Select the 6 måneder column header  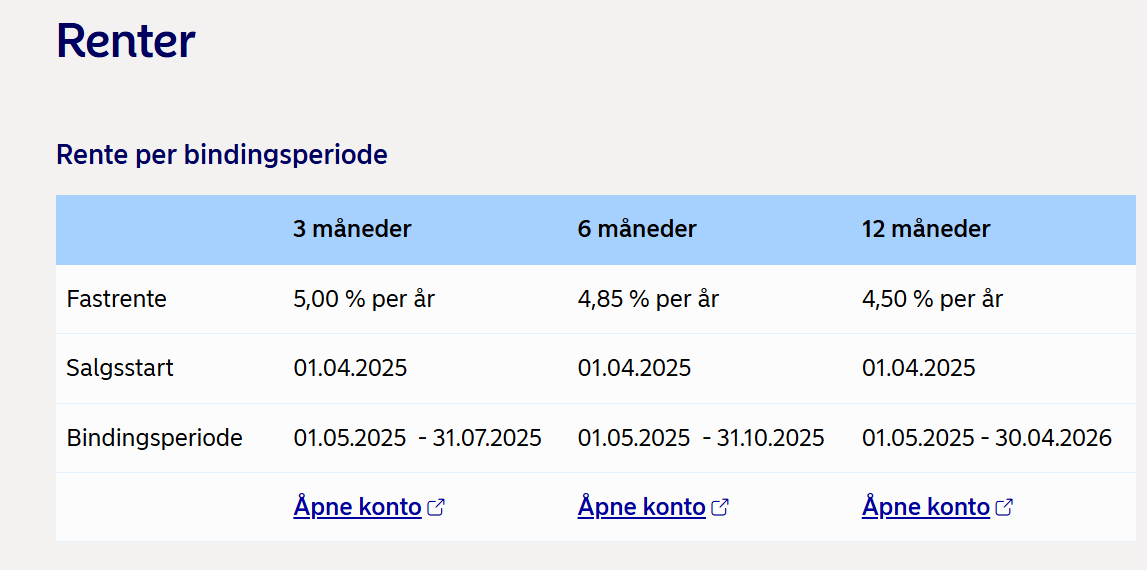(637, 229)
